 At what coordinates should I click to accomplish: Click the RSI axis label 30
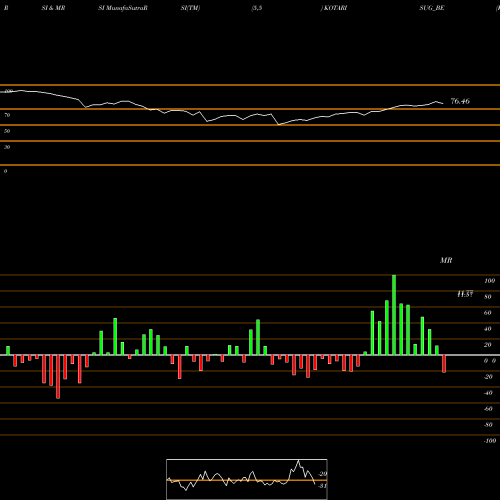pos(7,147)
